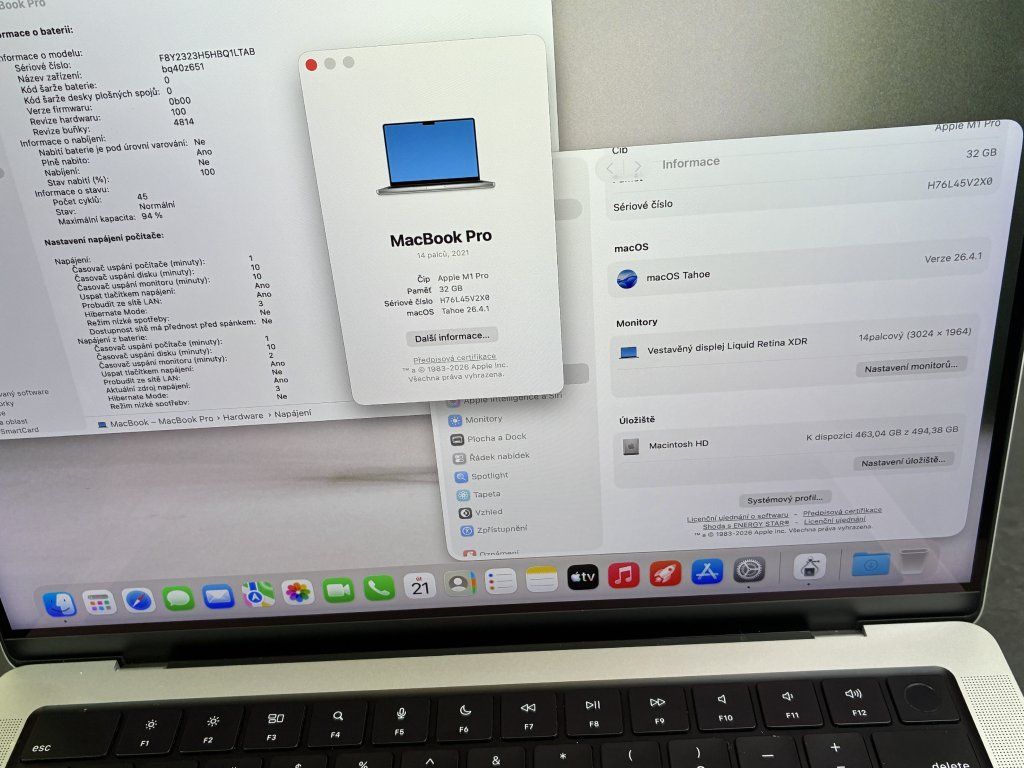Click Nastavení napájení počítače heading
The height and width of the screenshot is (768, 1024).
[104, 238]
